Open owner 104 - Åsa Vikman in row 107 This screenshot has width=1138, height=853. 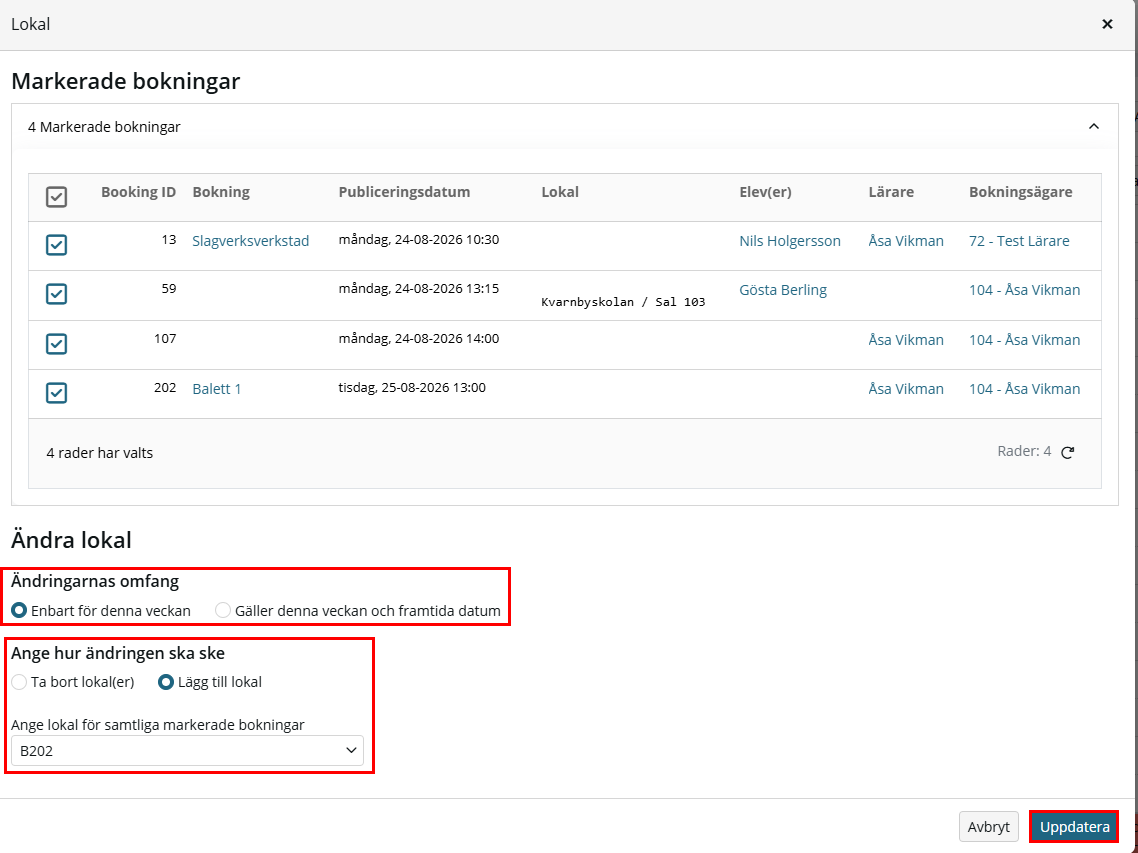tap(1024, 340)
